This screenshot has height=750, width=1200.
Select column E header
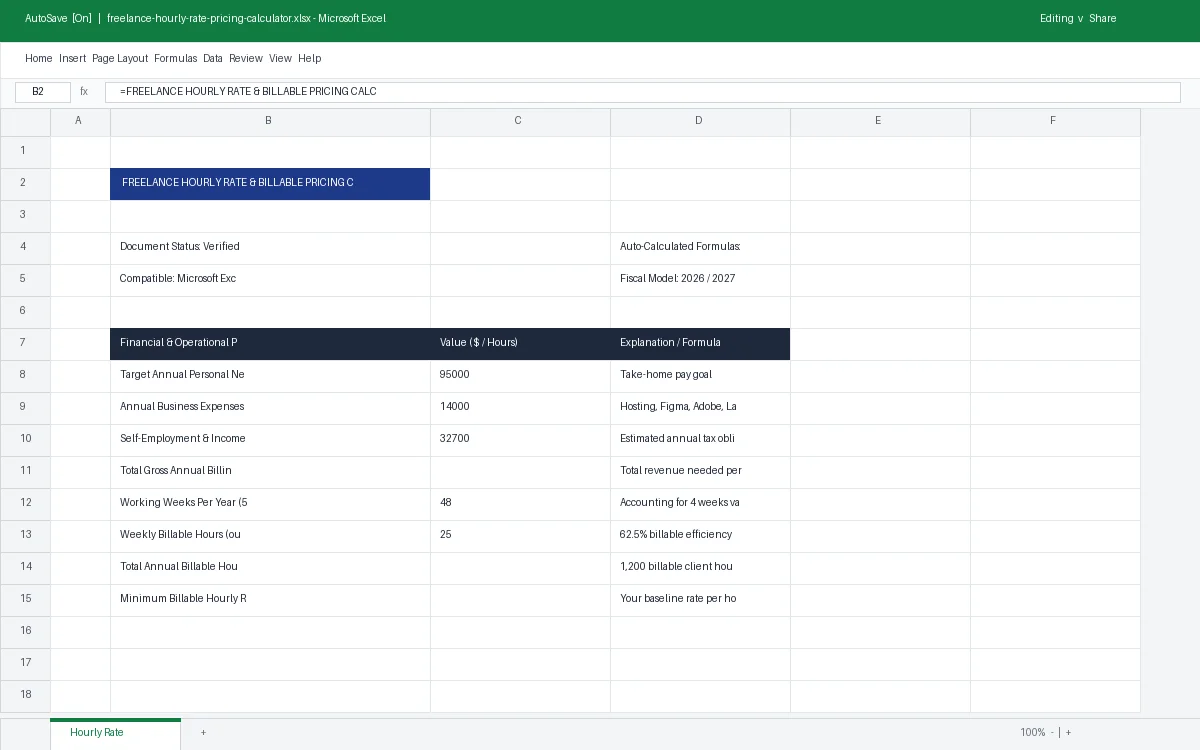(x=880, y=121)
